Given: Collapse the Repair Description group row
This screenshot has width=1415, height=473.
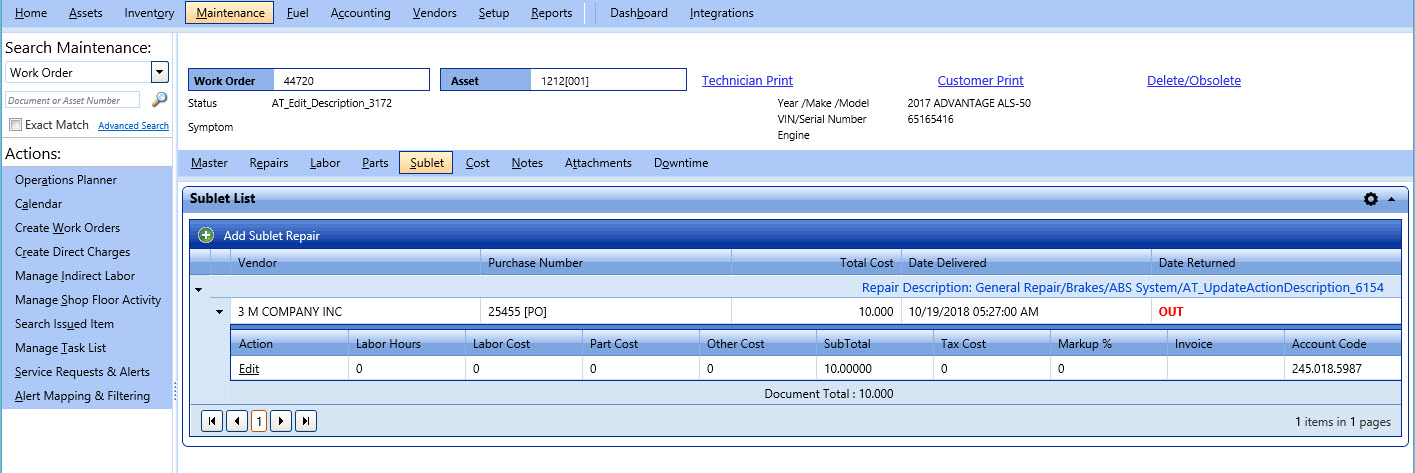Looking at the screenshot, I should tap(198, 289).
